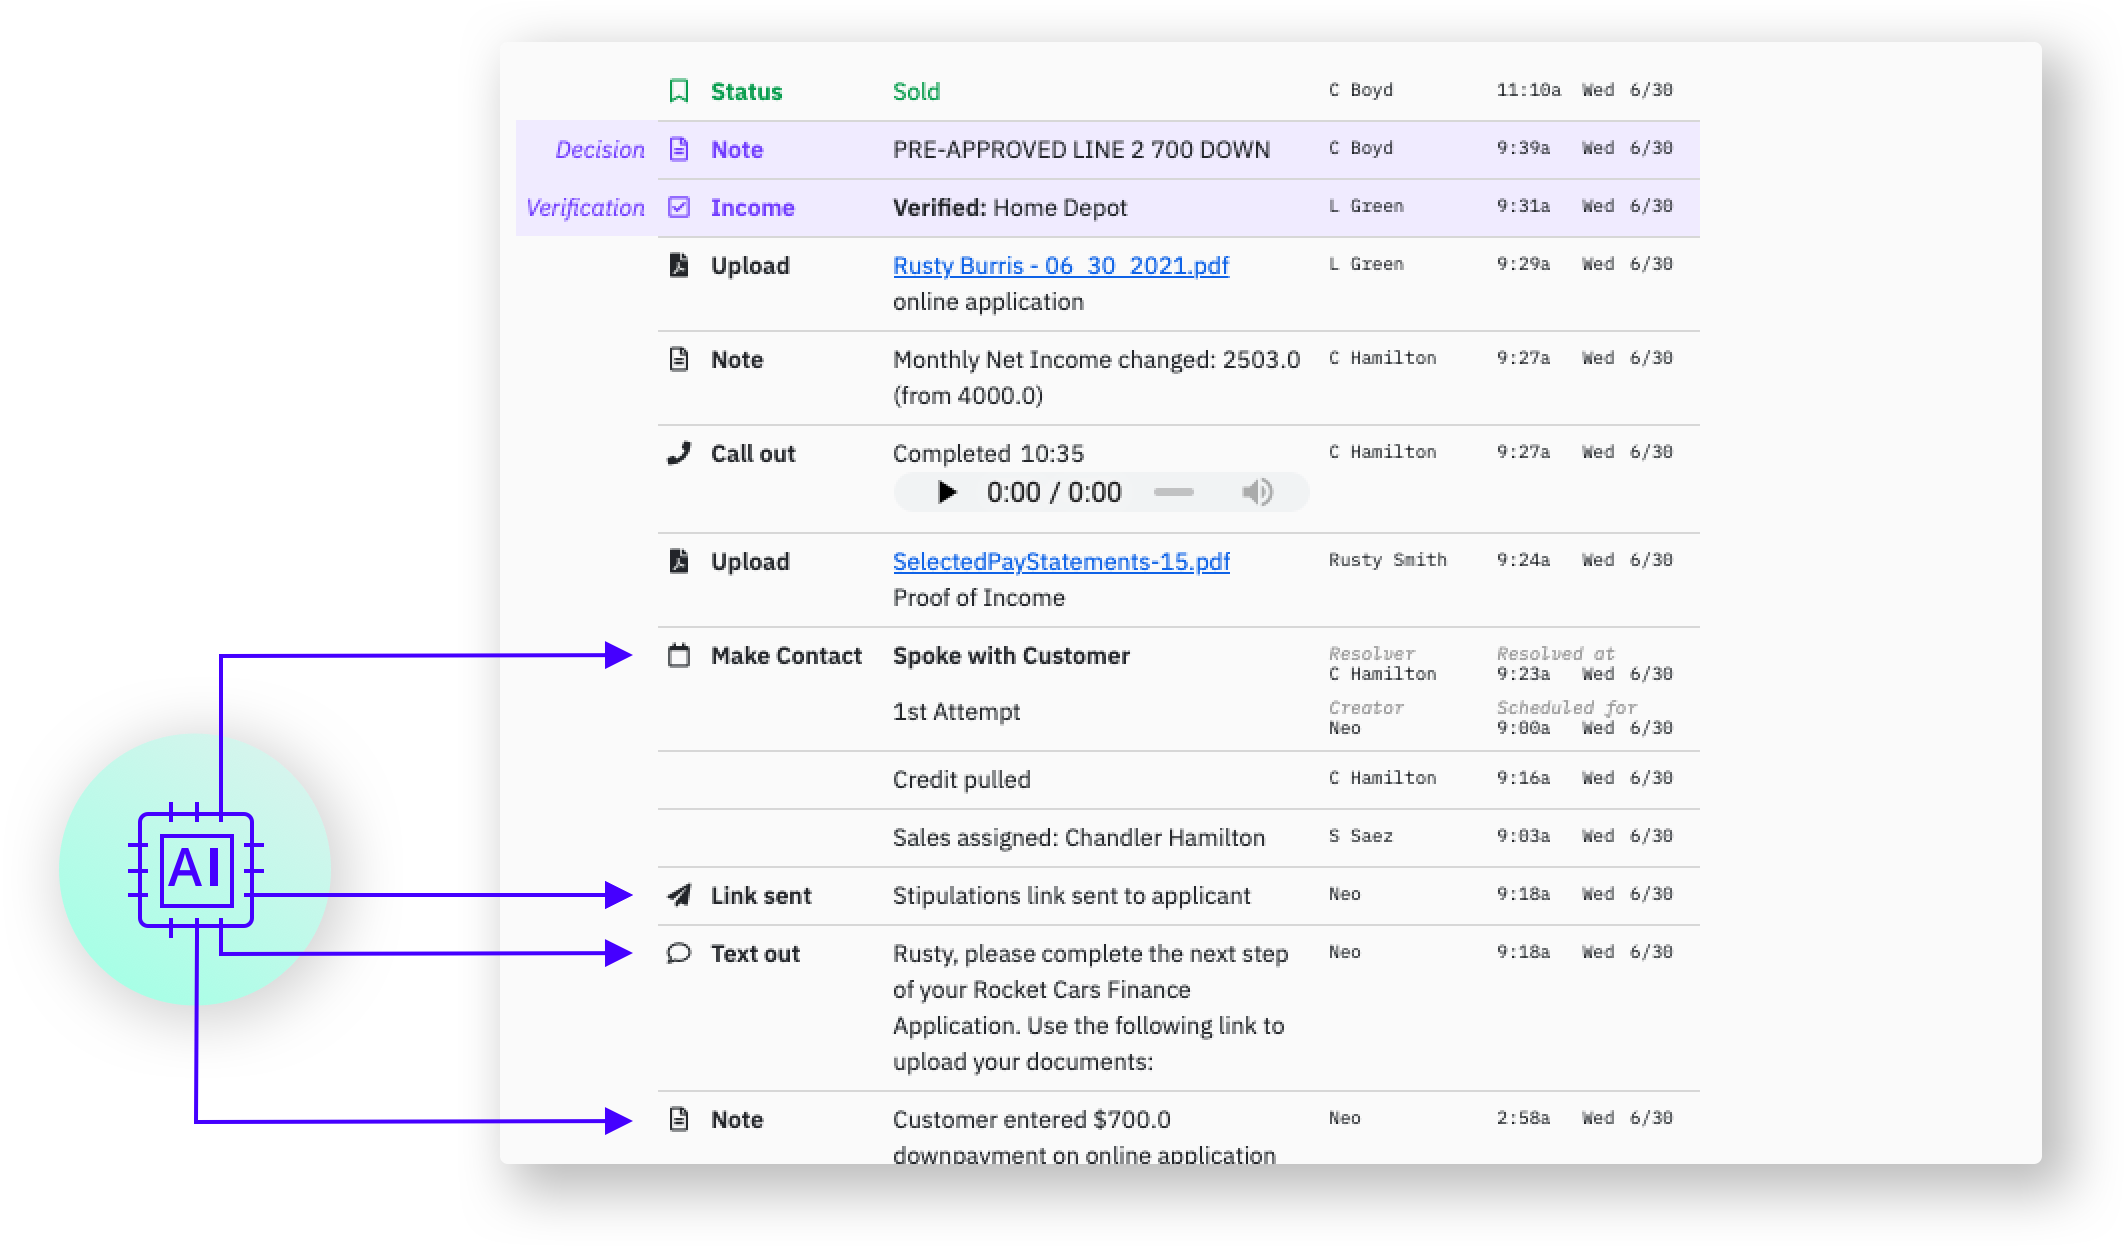2124x1246 pixels.
Task: Click the green Status bookmark icon
Action: point(679,91)
